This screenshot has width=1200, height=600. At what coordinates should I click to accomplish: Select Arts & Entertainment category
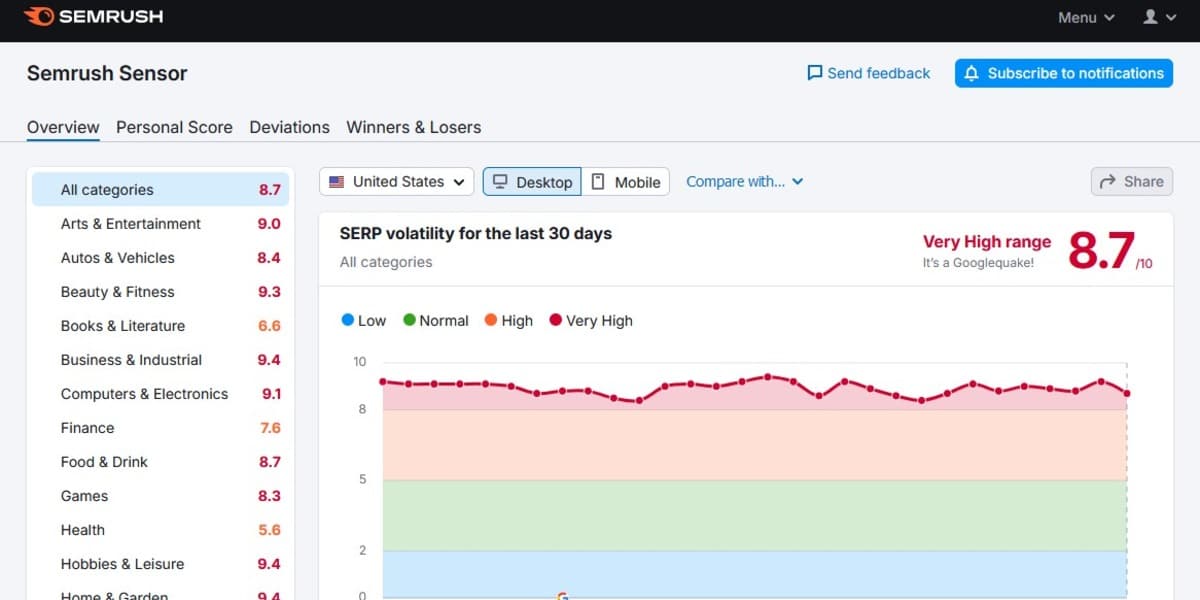coord(160,224)
